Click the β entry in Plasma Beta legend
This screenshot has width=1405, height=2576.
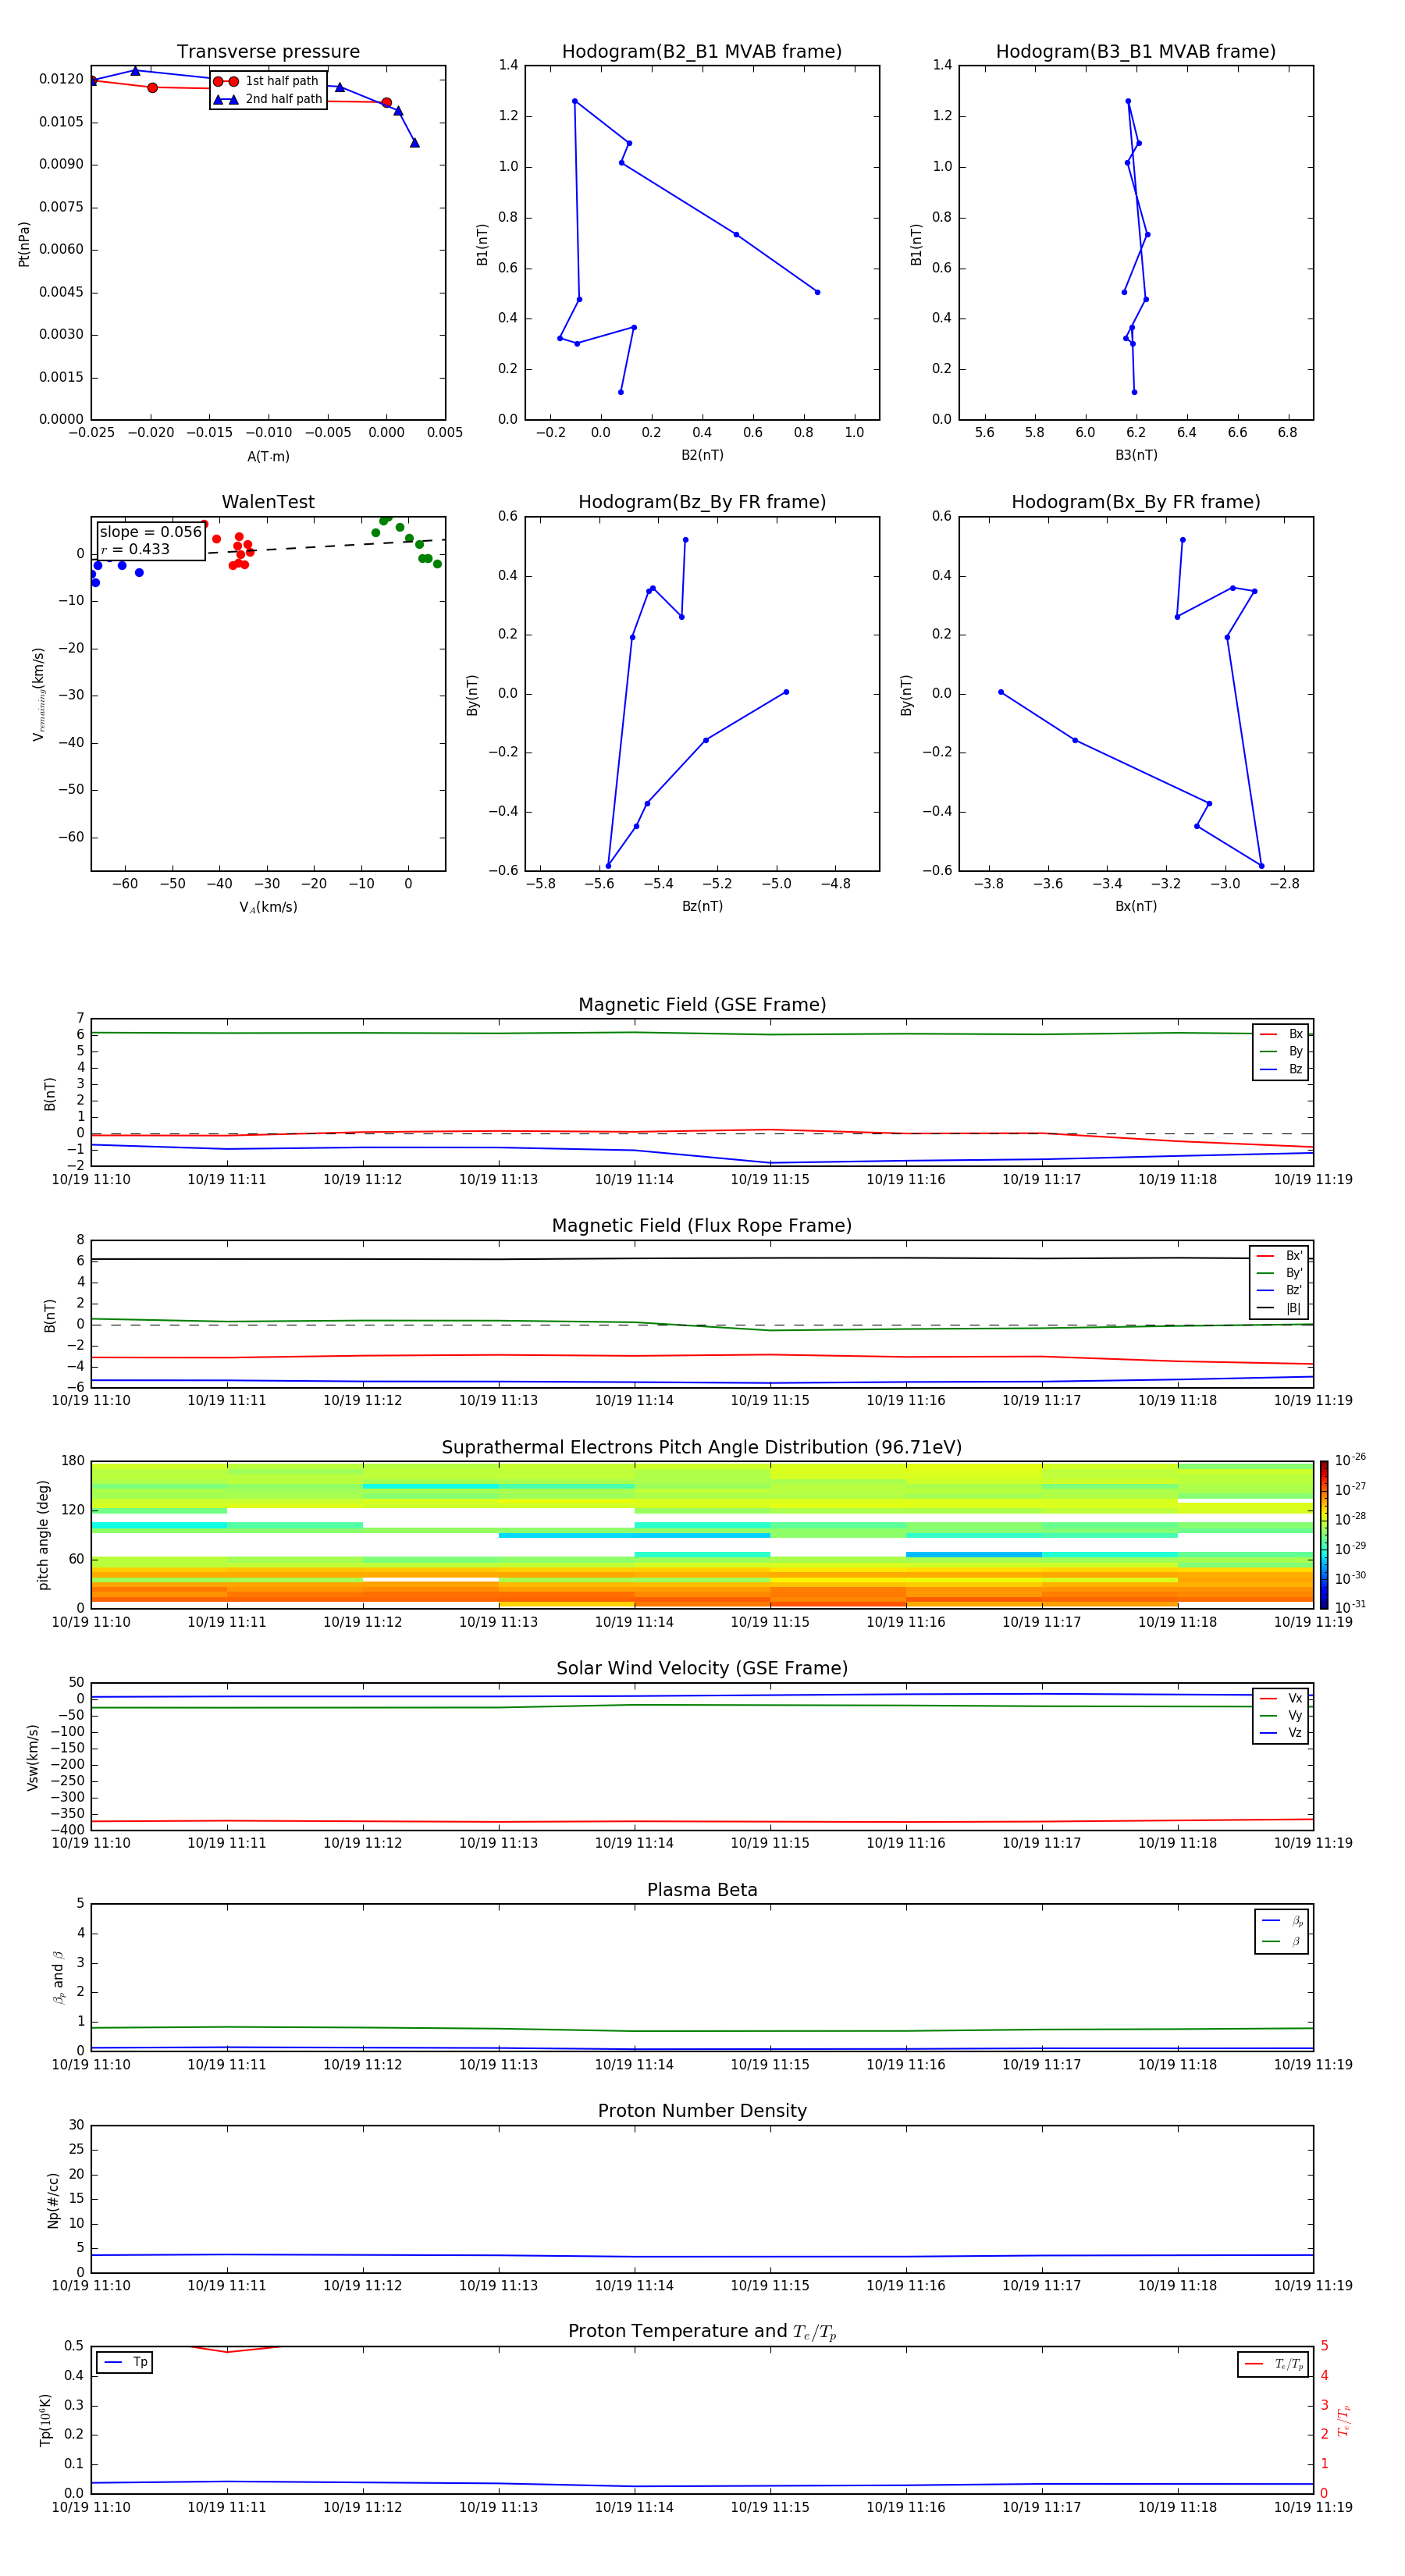1282,1942
